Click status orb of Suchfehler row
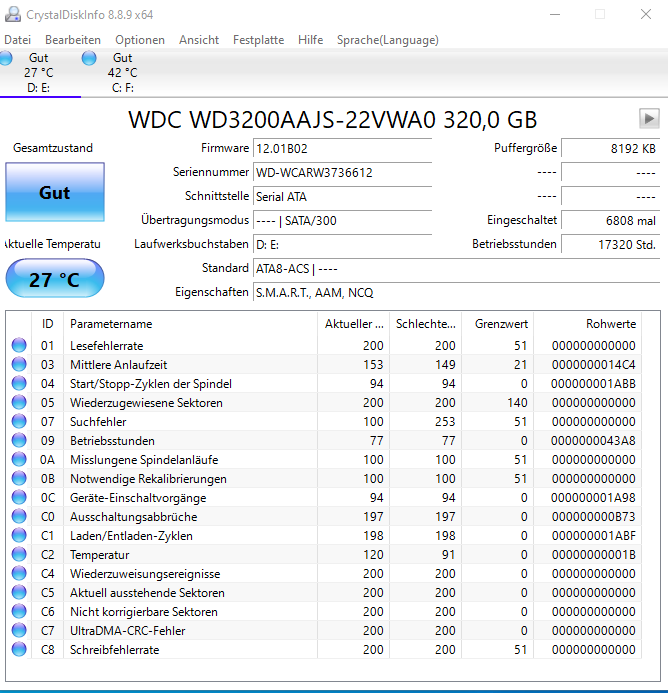The width and height of the screenshot is (668, 693). pos(19,421)
